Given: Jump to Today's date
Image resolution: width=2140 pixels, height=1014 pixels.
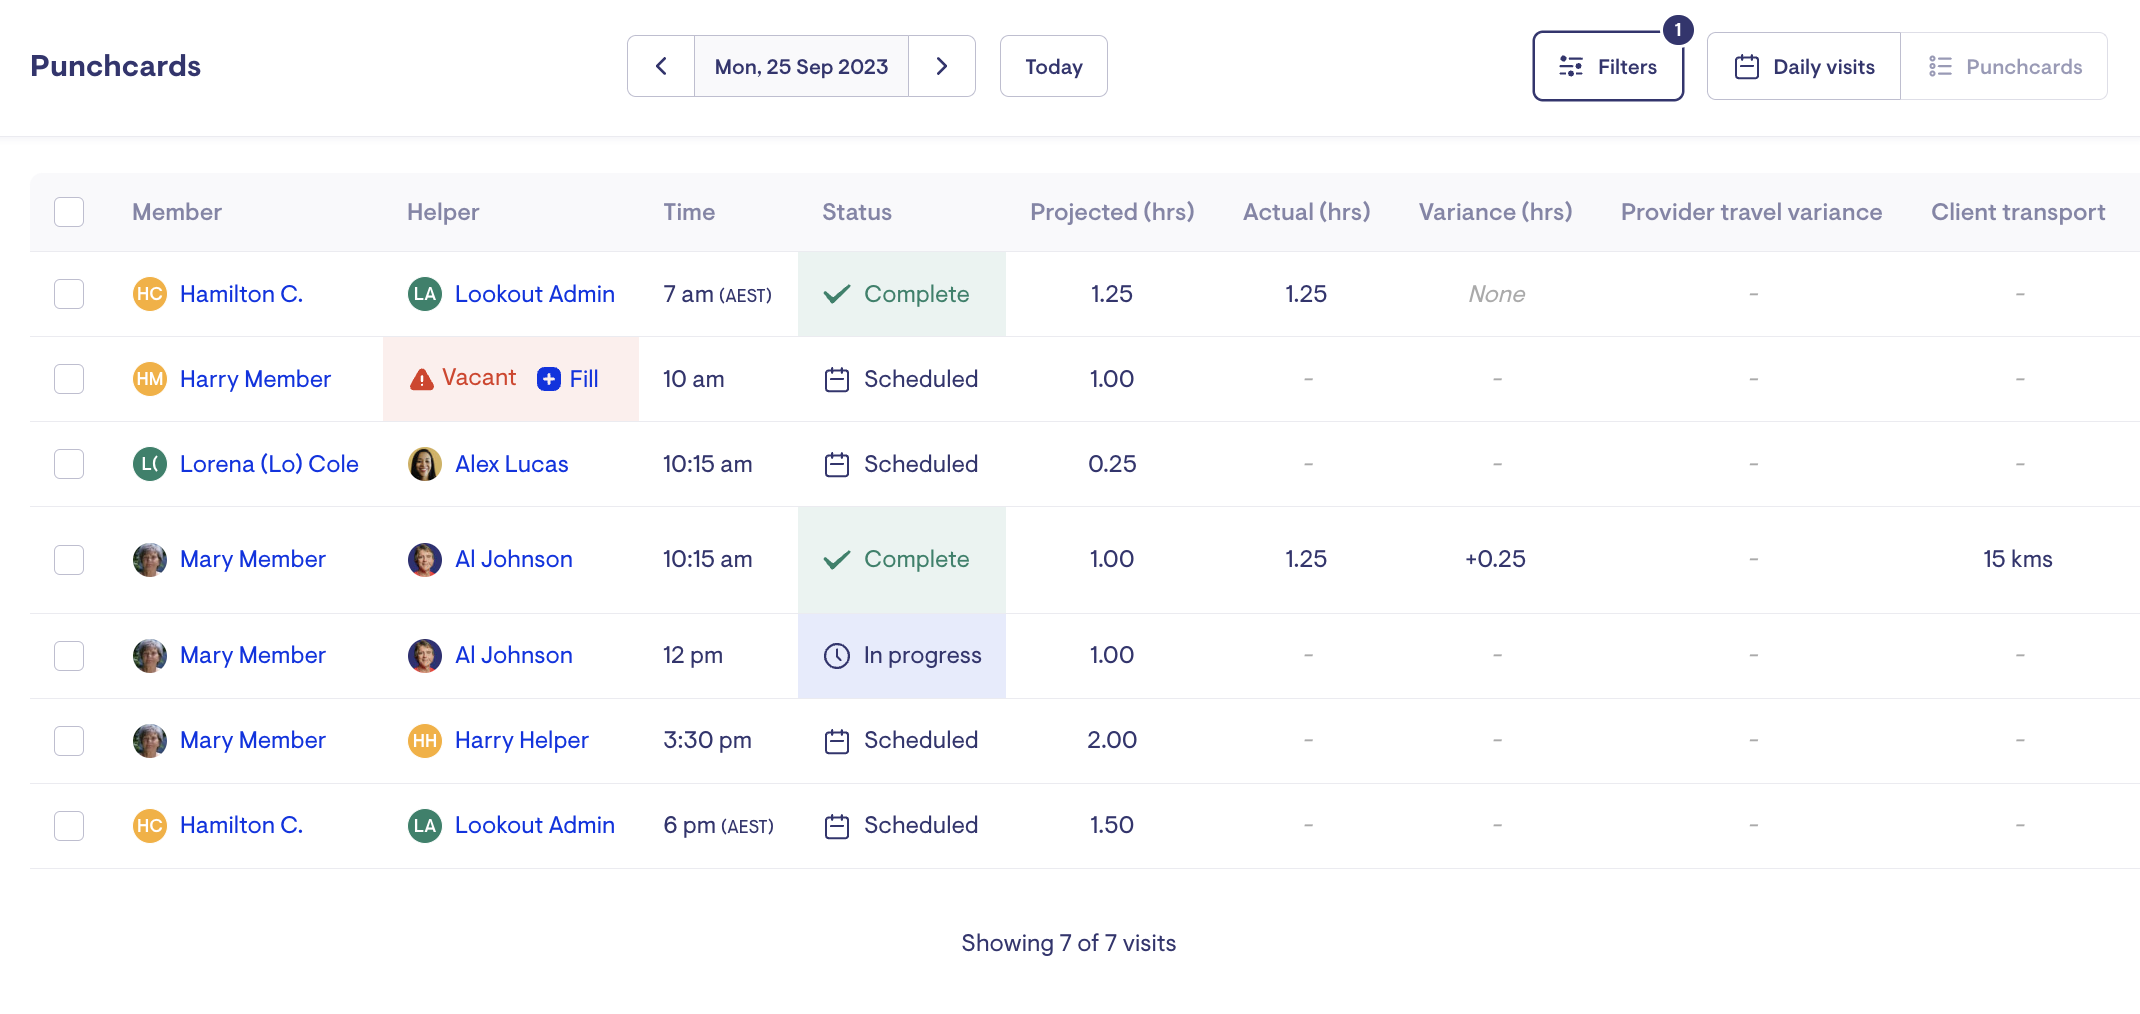Looking at the screenshot, I should tap(1053, 66).
